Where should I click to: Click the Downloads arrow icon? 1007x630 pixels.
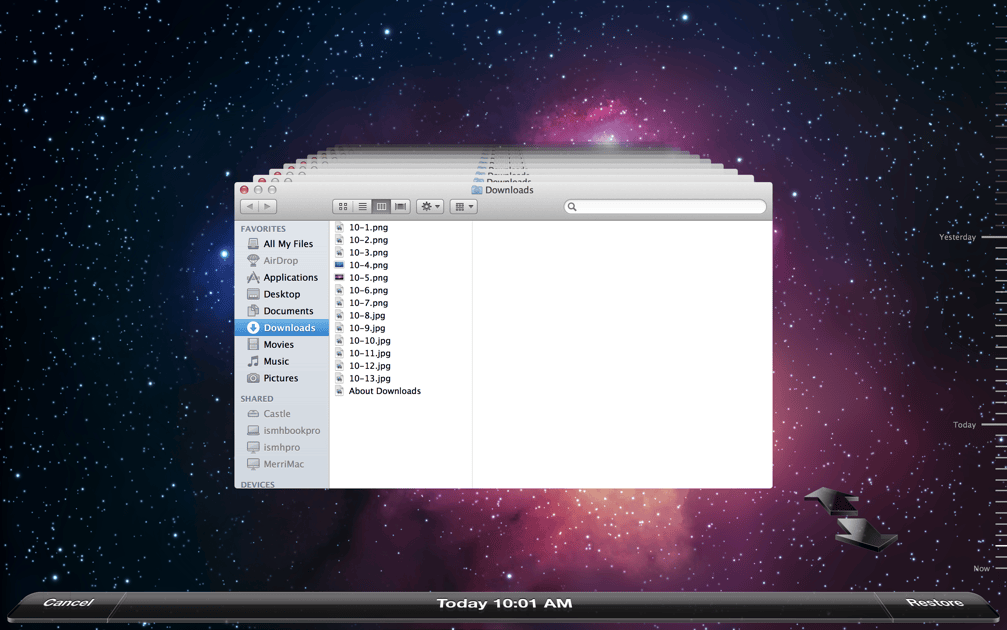point(254,328)
